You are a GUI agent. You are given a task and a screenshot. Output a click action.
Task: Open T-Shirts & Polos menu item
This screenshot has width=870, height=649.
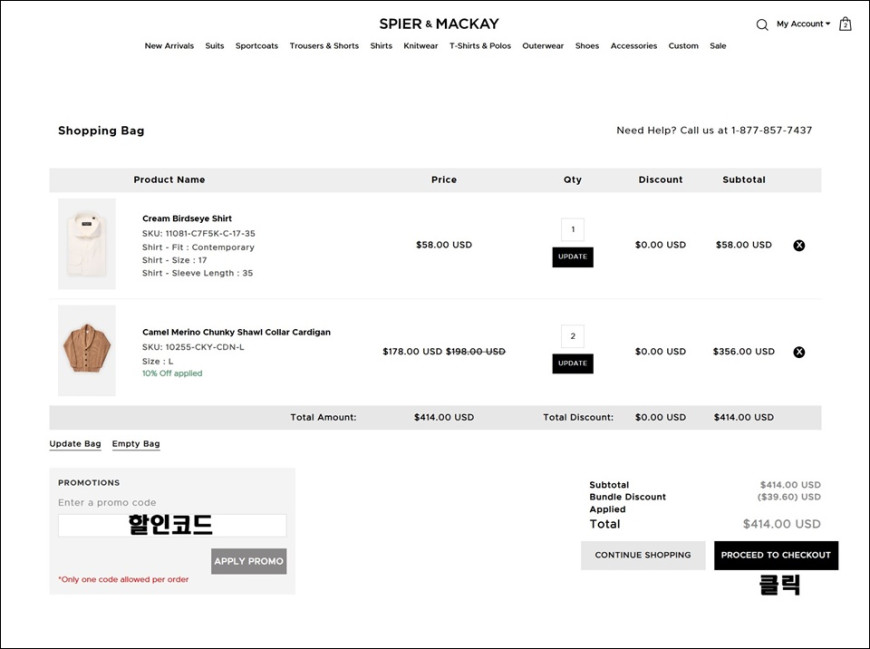pos(480,46)
